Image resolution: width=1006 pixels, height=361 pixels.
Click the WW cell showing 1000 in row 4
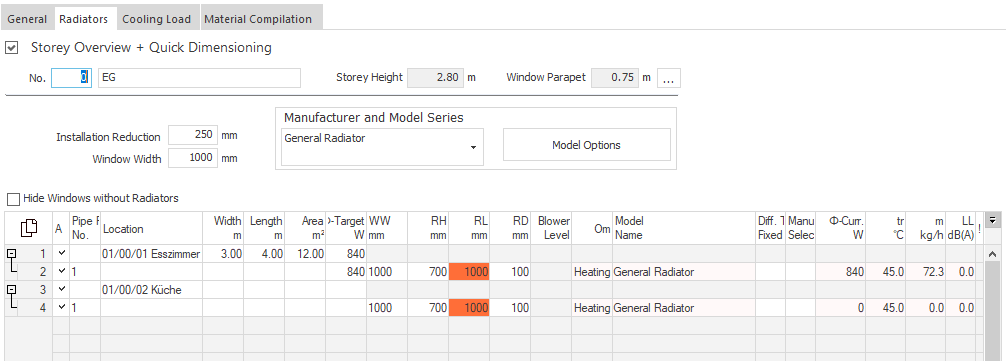click(x=388, y=308)
